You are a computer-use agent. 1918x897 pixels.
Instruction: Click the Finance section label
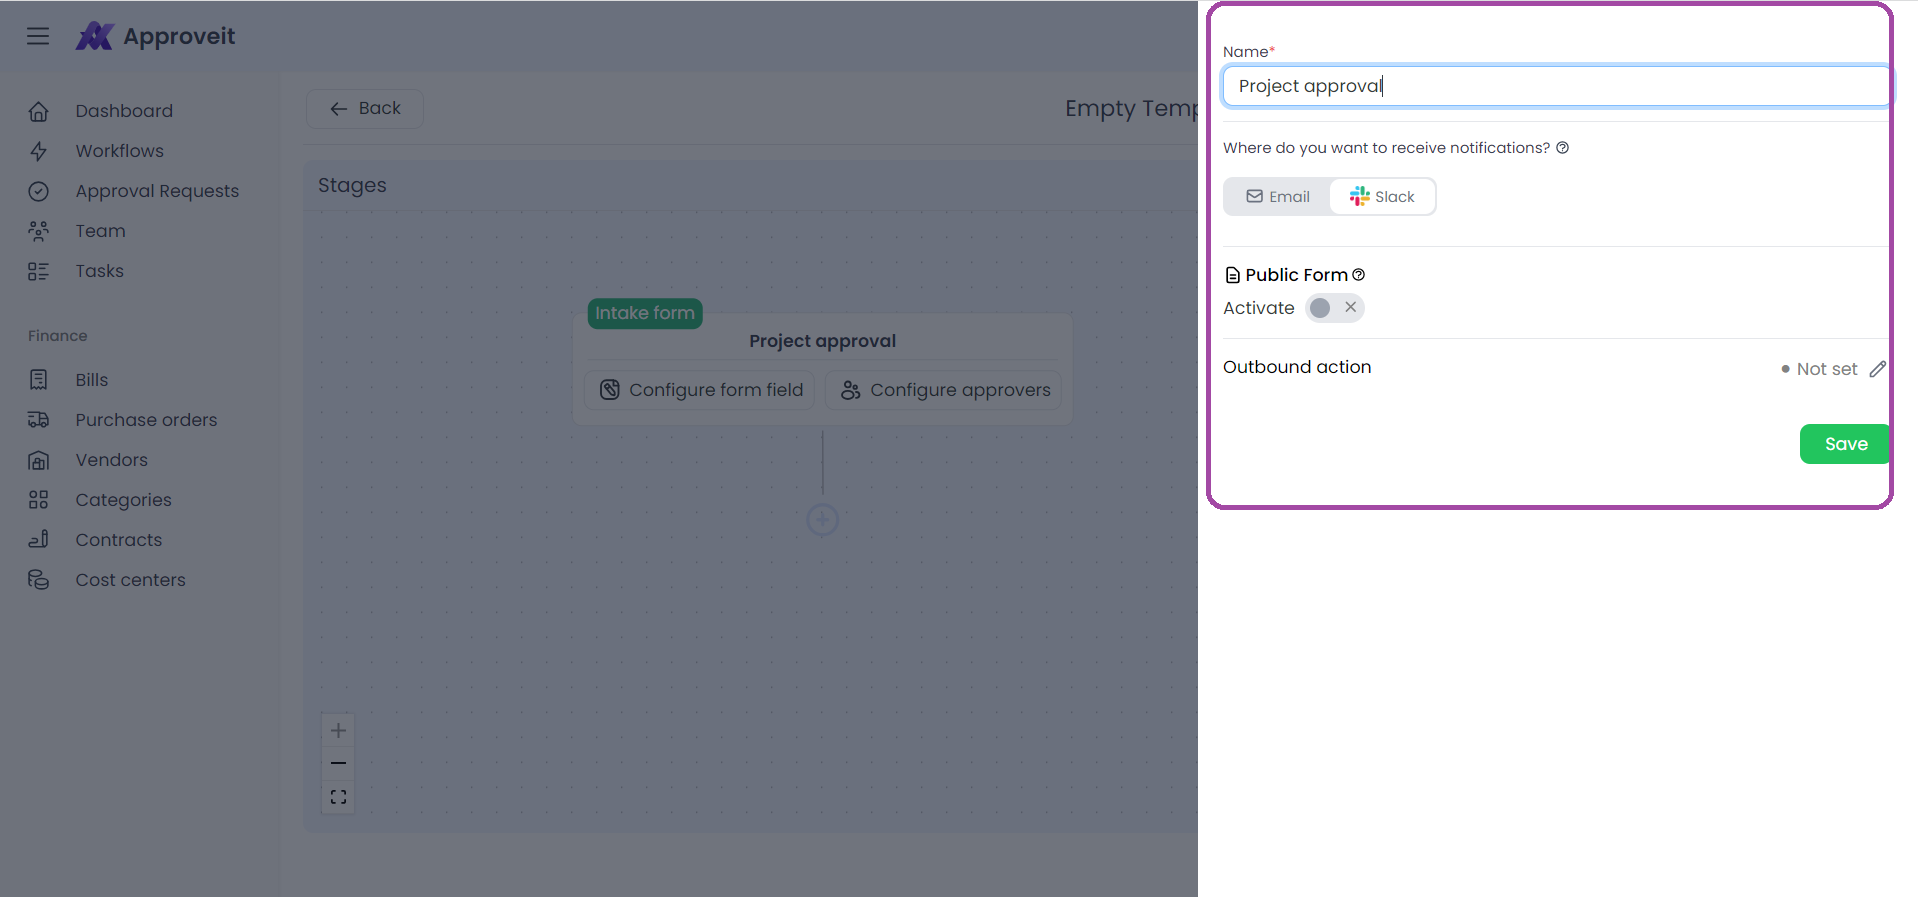point(58,336)
